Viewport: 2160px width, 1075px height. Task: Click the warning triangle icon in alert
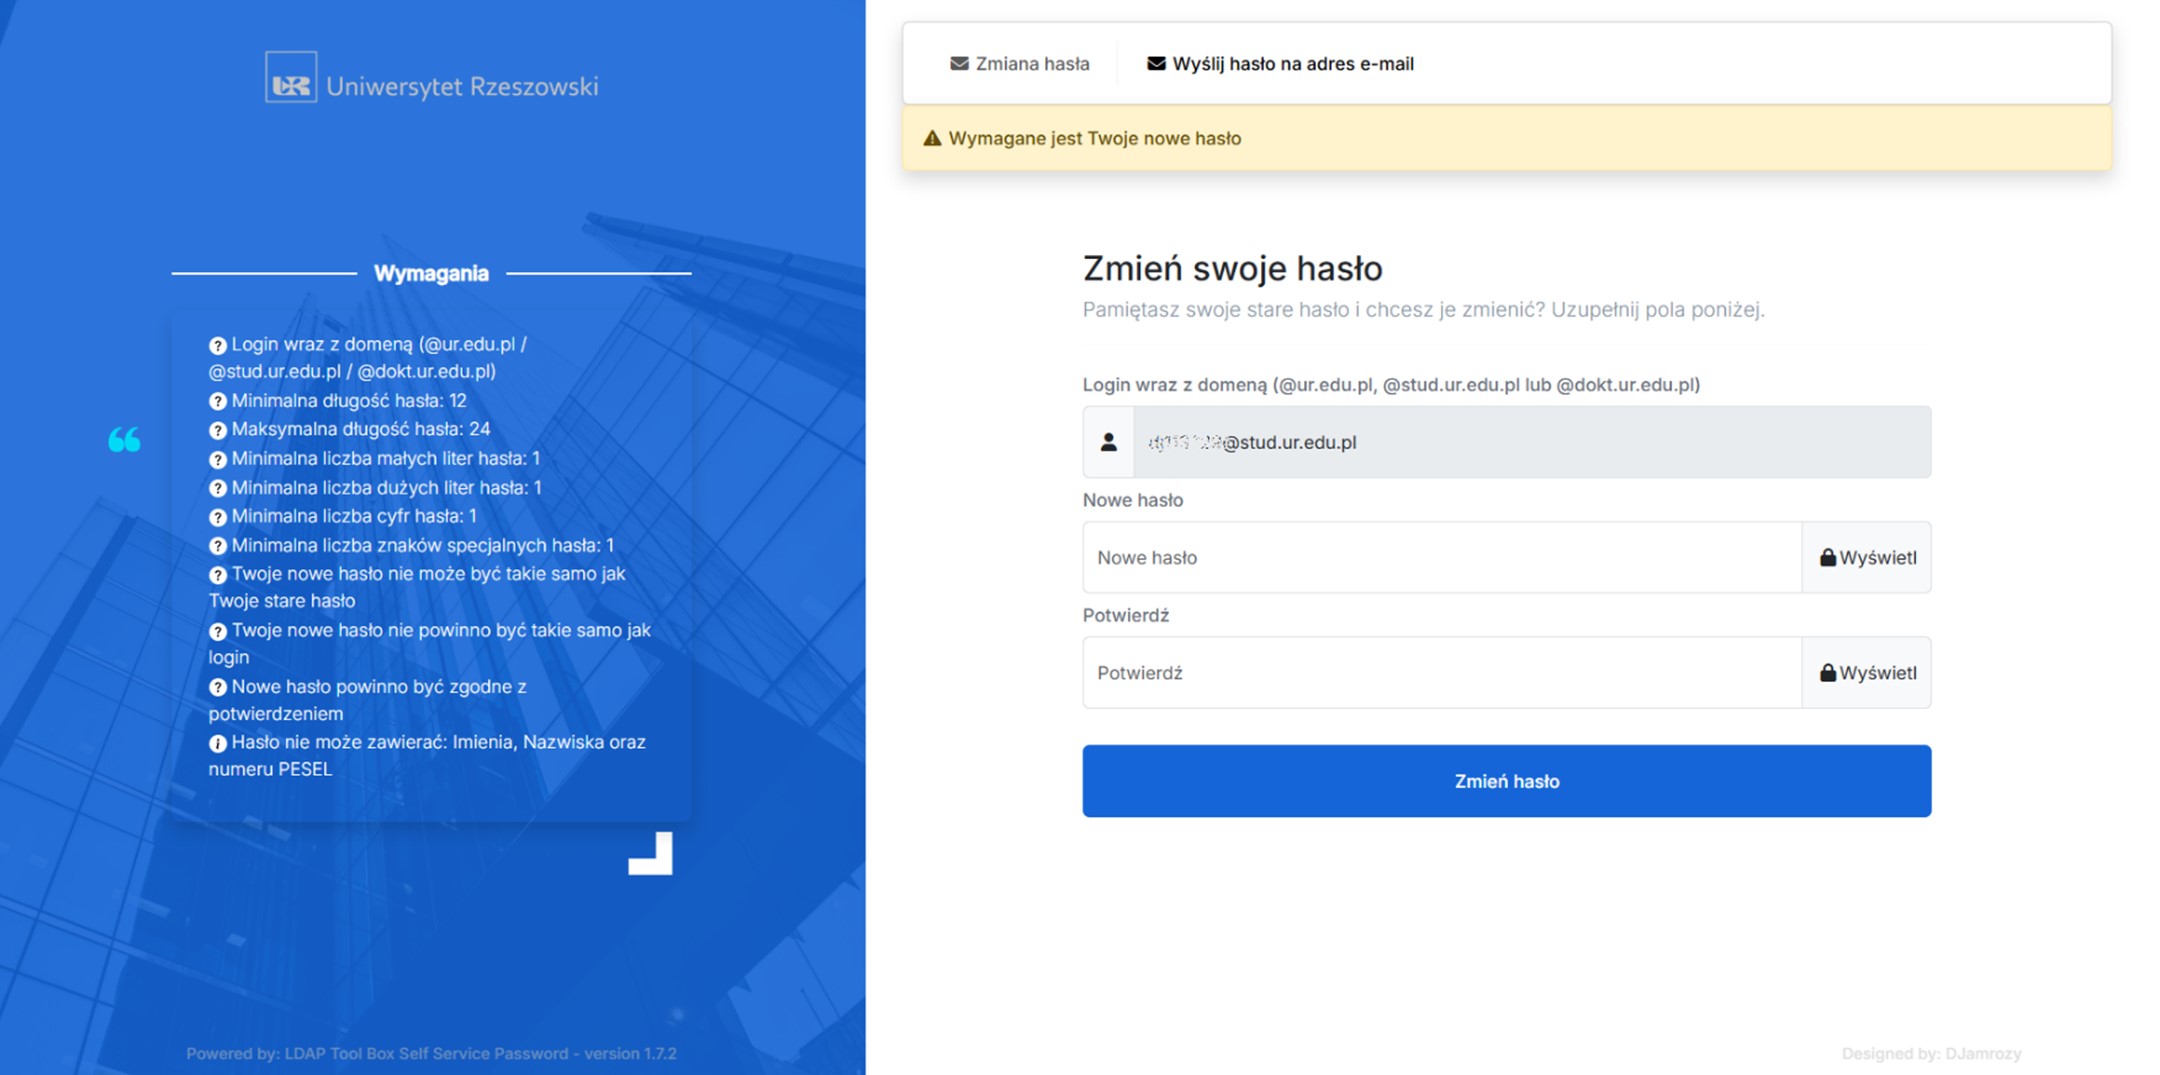(x=932, y=138)
